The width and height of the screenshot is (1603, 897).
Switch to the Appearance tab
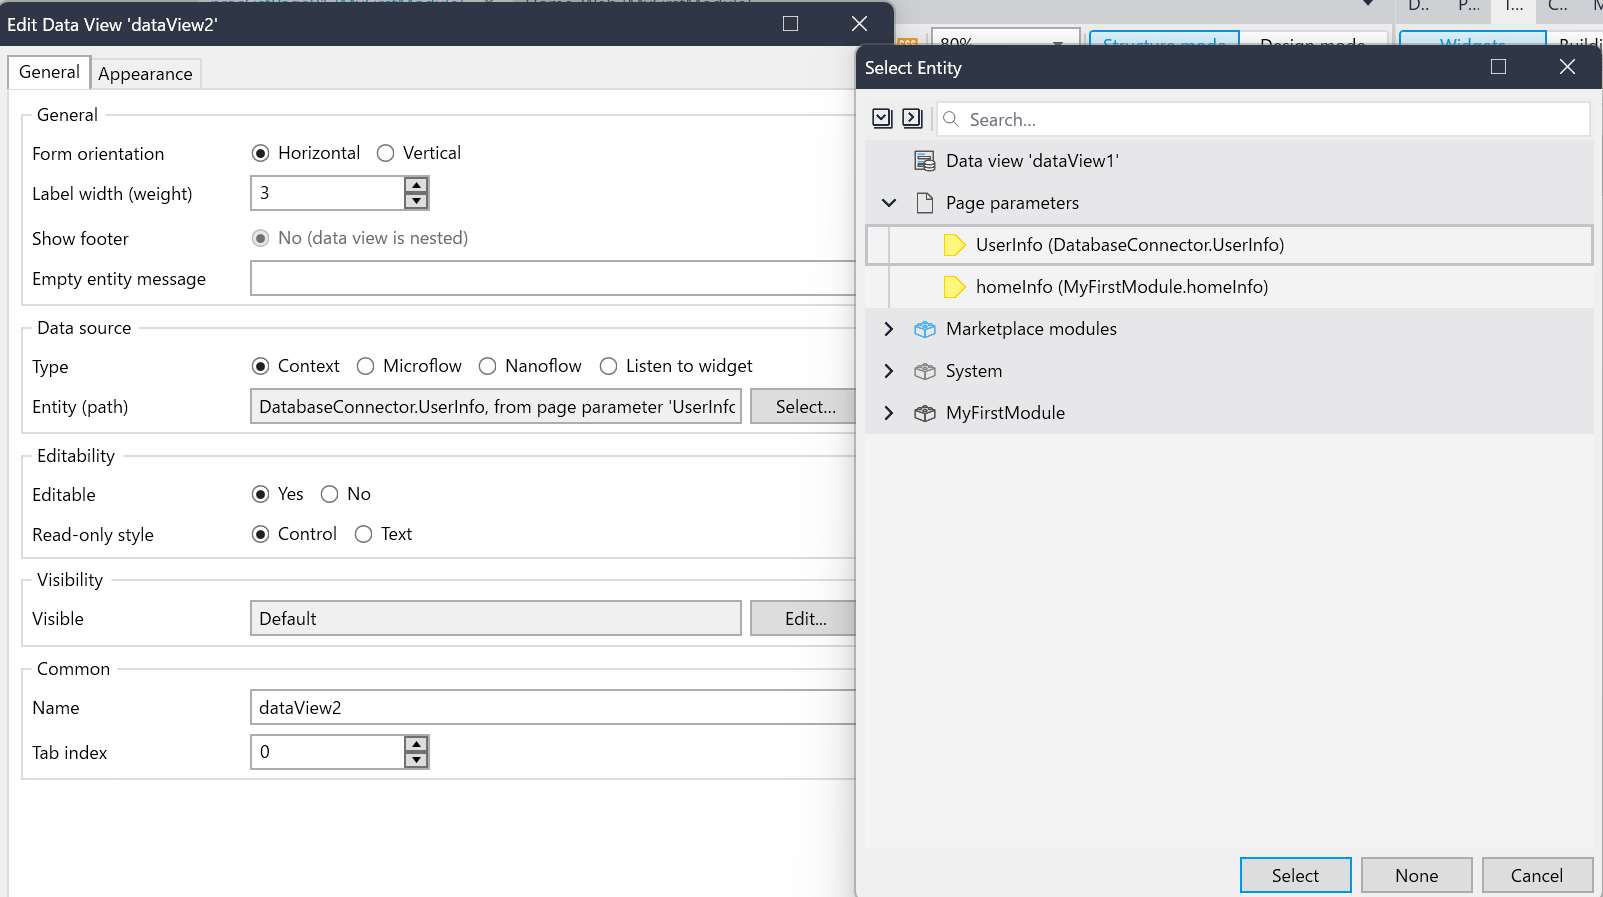click(x=145, y=74)
